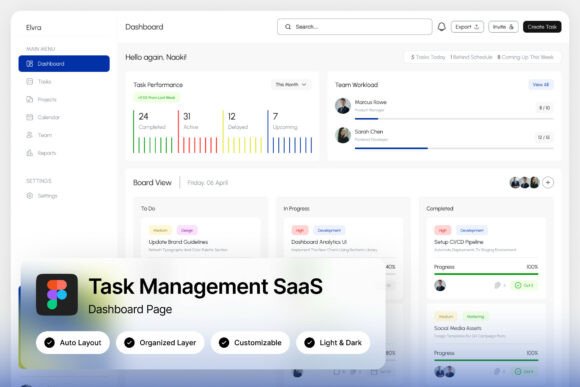Image resolution: width=580 pixels, height=387 pixels.
Task: Open Settings in the sidebar
Action: (64, 195)
